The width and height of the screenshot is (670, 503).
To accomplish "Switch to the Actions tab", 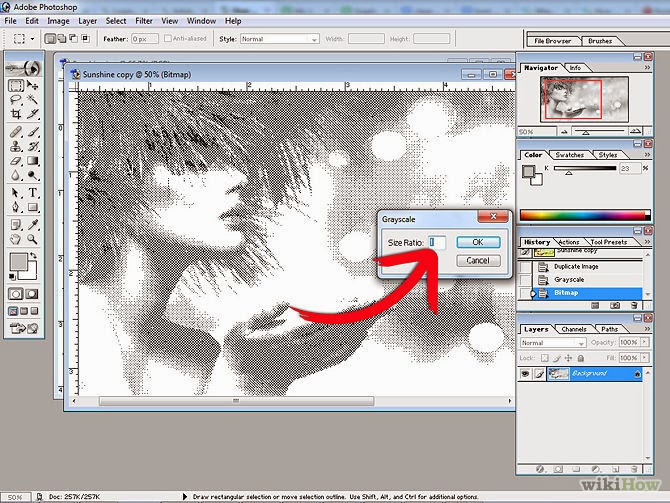I will pos(569,242).
